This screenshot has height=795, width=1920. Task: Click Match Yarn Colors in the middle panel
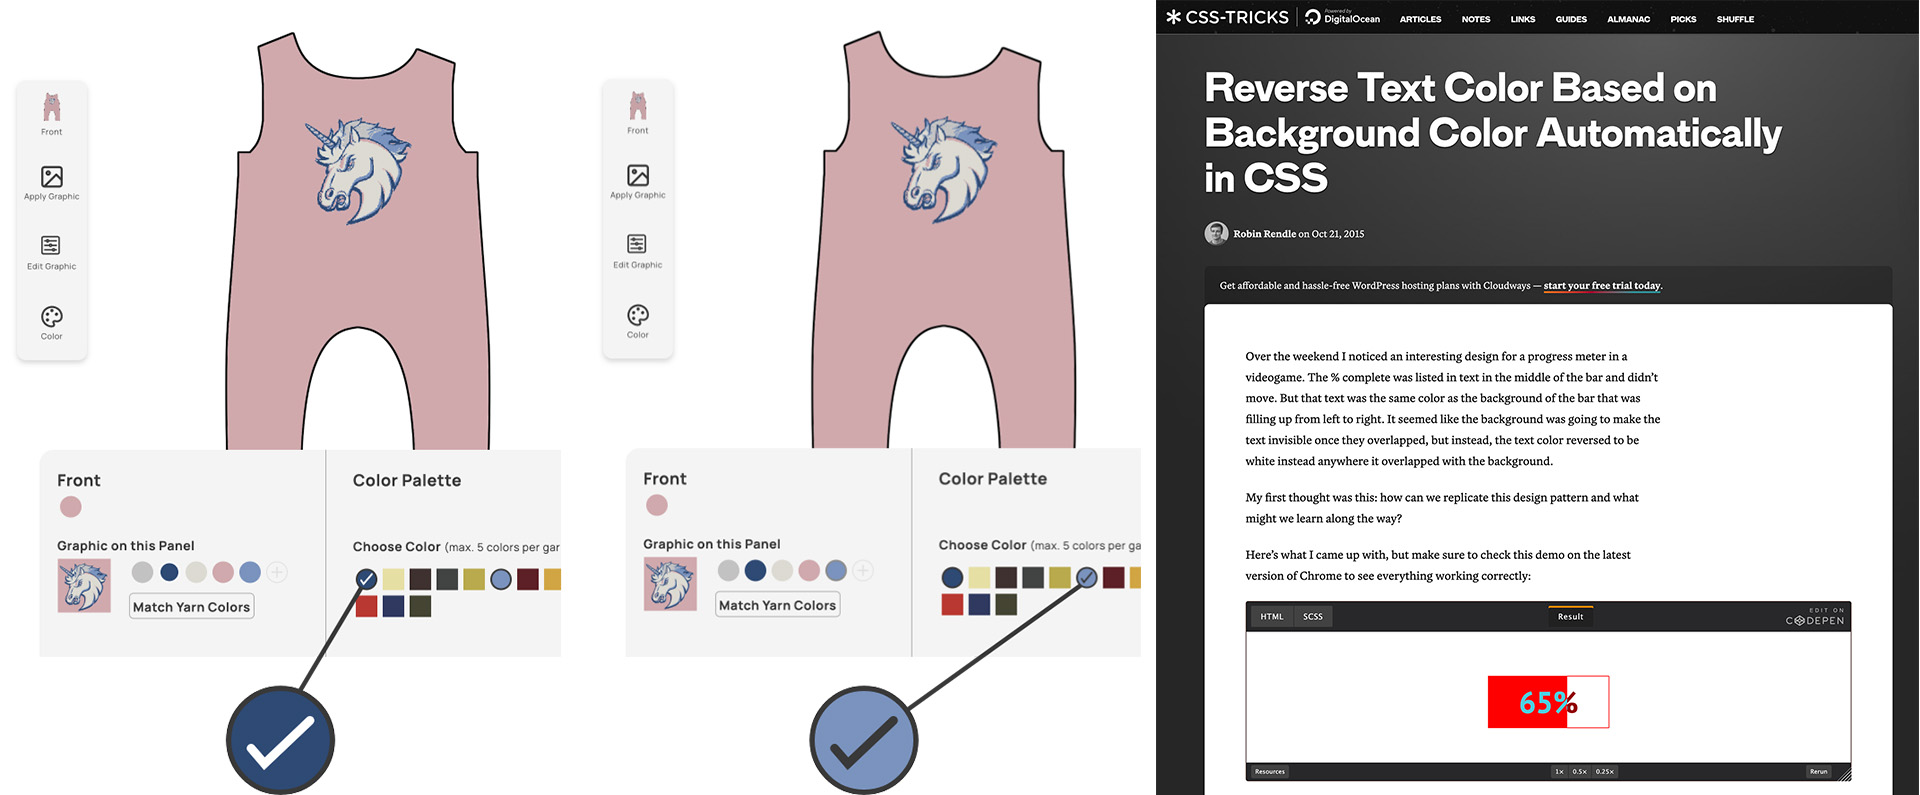click(x=778, y=605)
